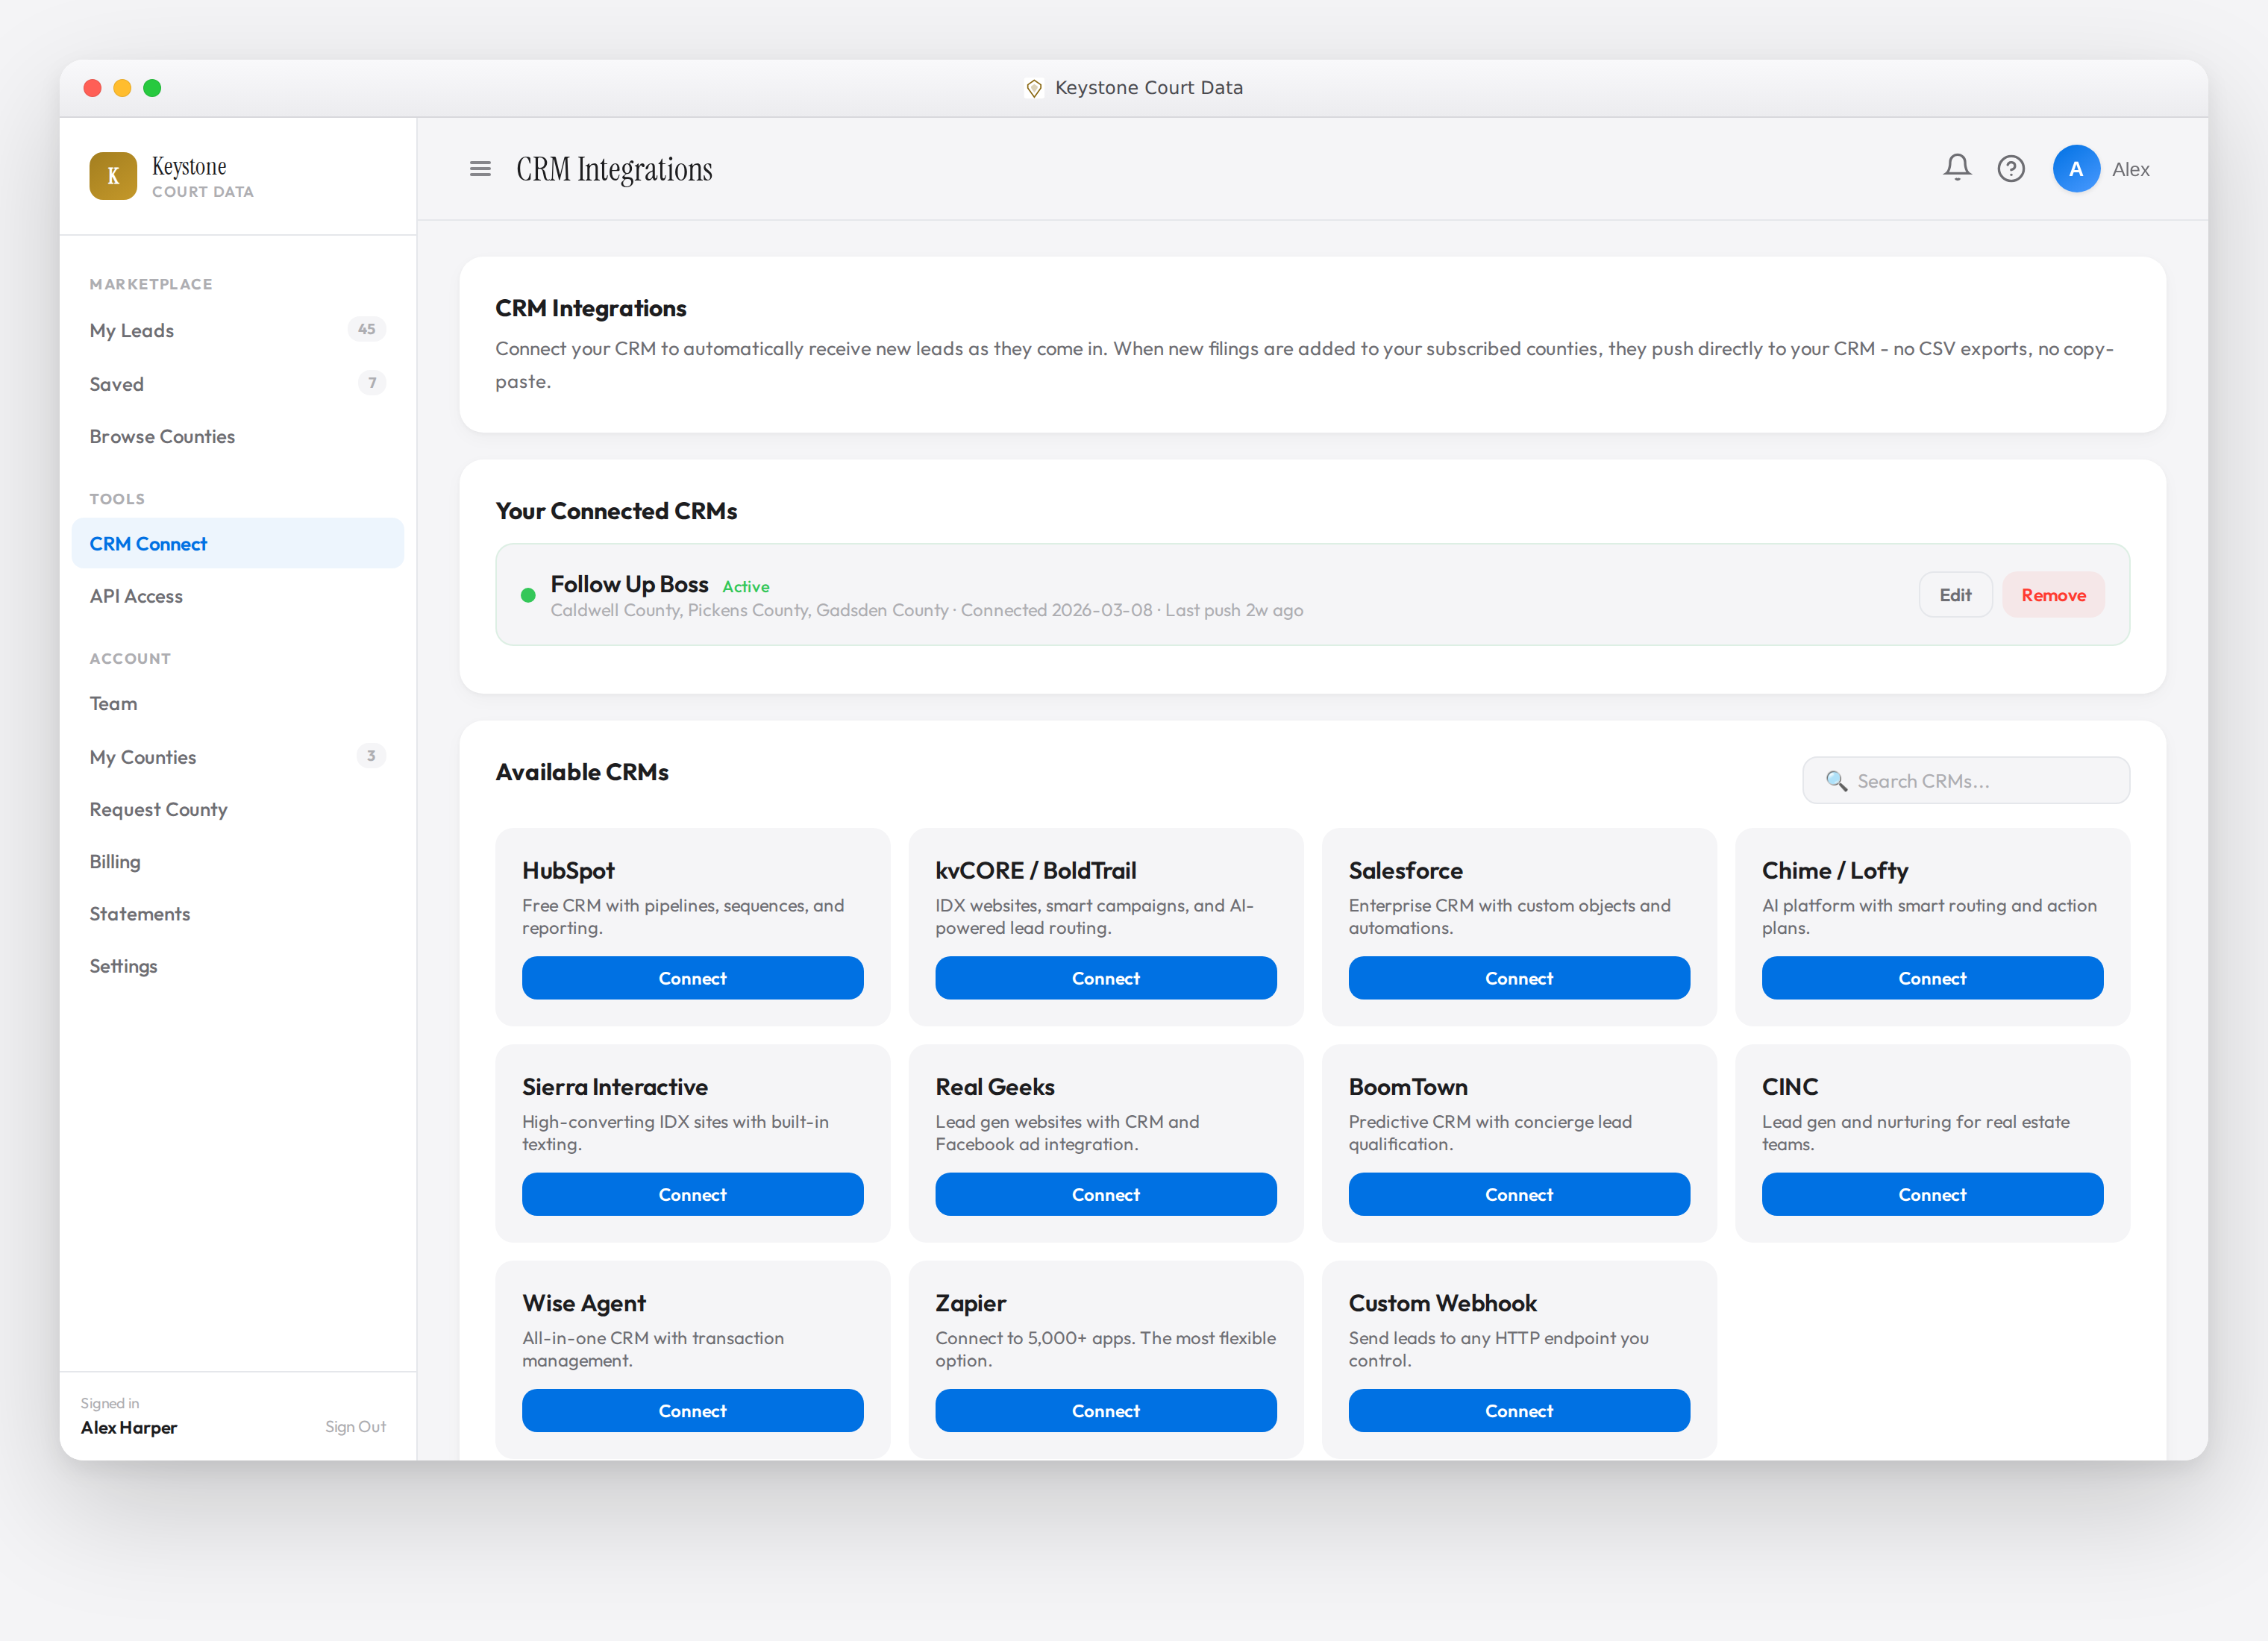Image resolution: width=2268 pixels, height=1641 pixels.
Task: Click the Your Connected CRMs heading
Action: [616, 512]
